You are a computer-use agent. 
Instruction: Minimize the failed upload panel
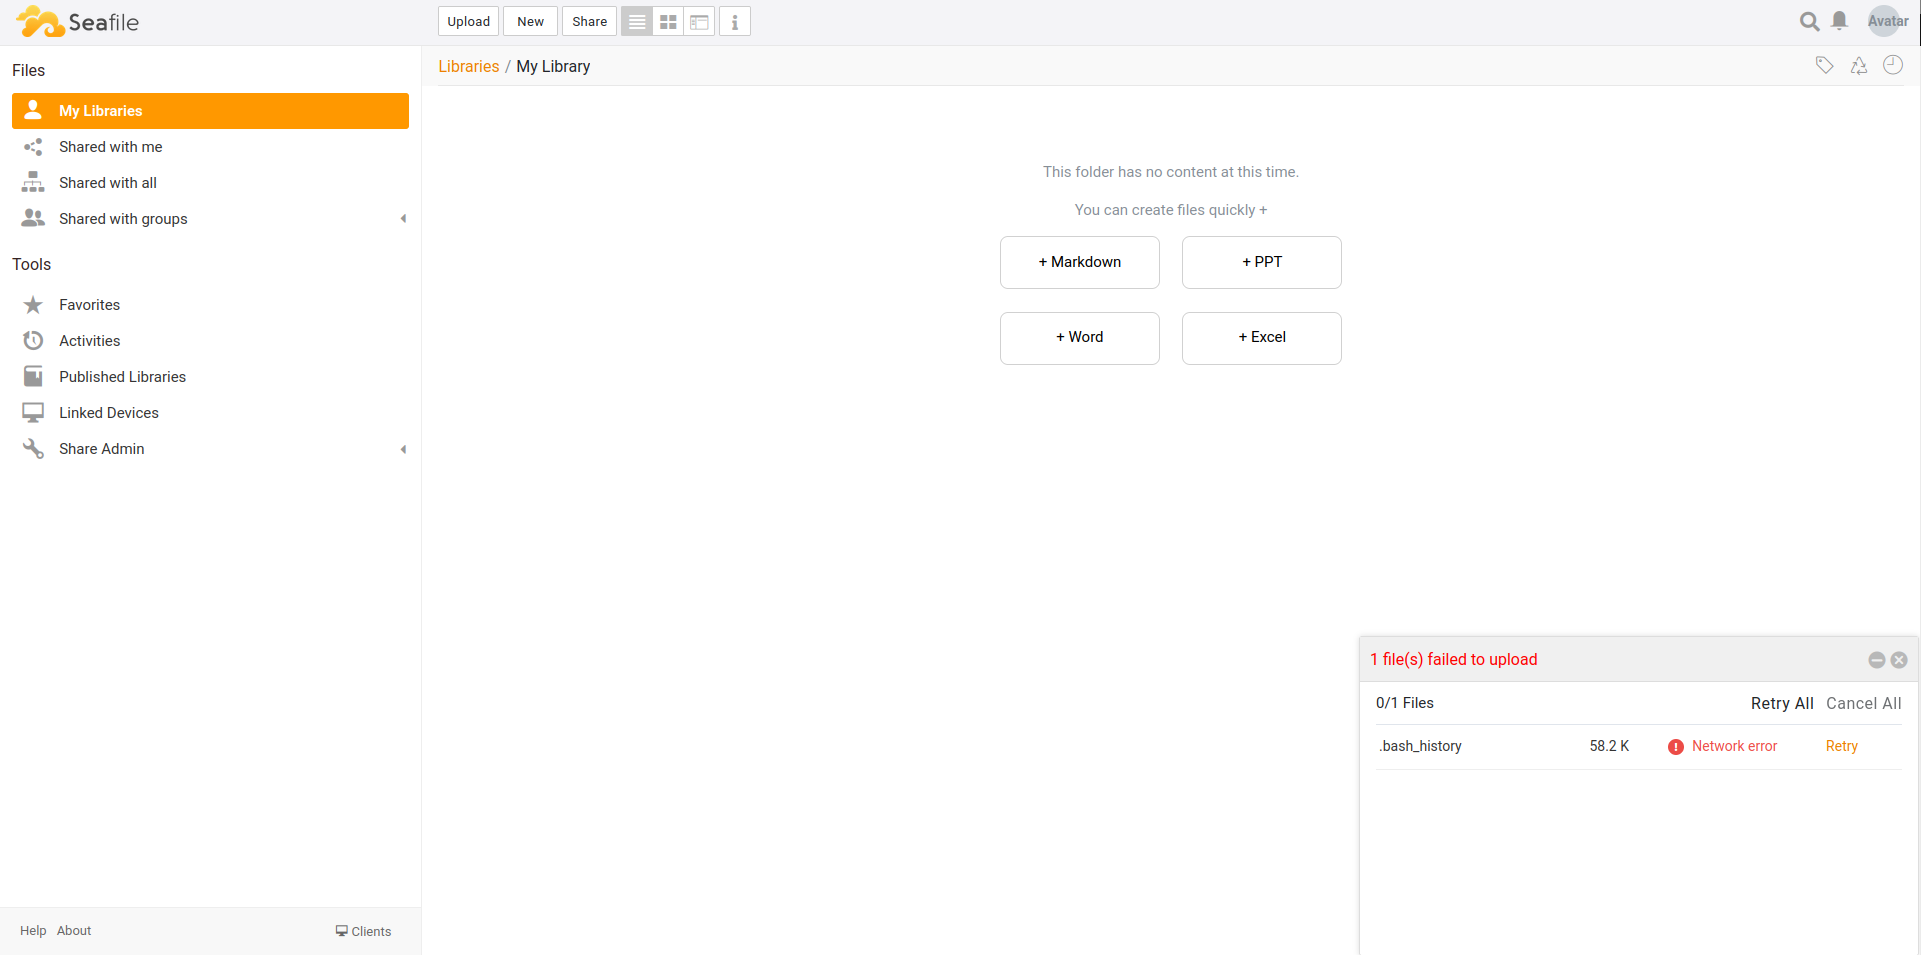click(x=1875, y=660)
